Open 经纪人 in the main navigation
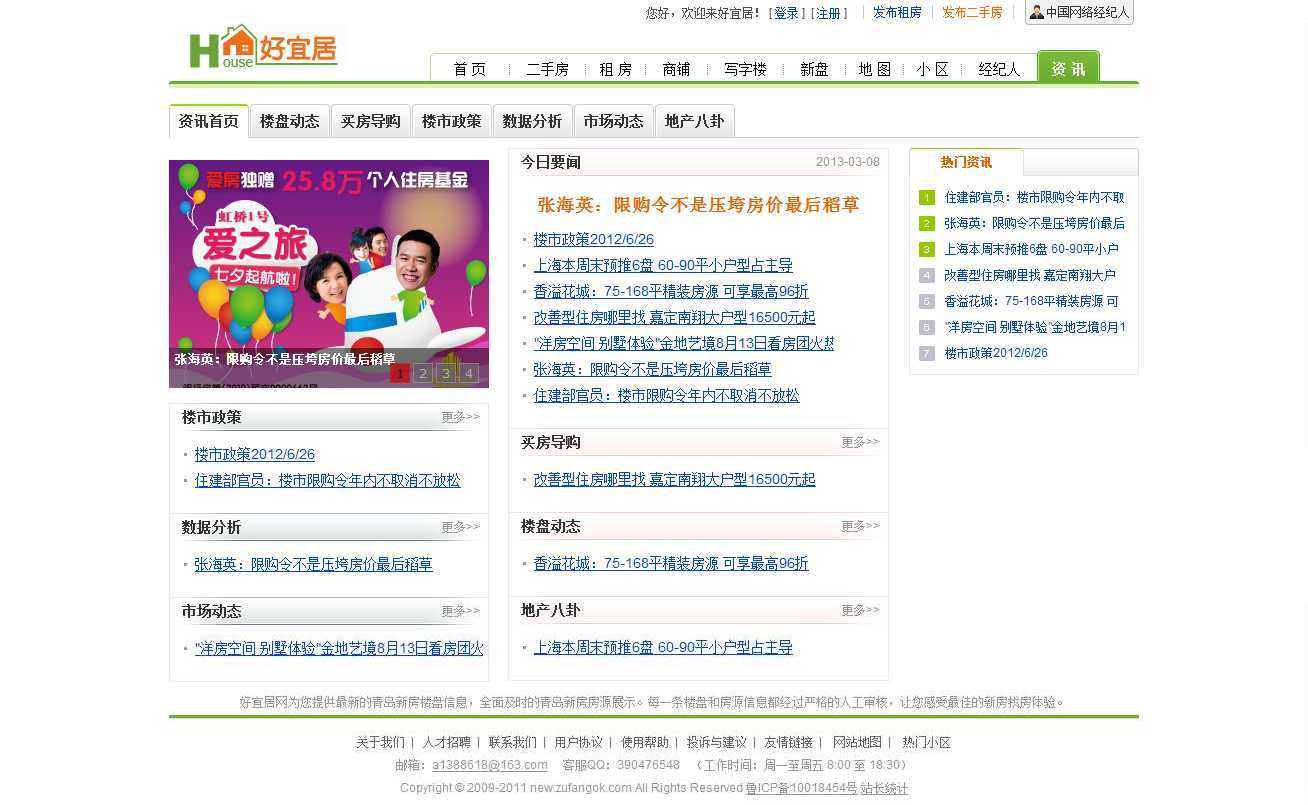 [x=999, y=69]
